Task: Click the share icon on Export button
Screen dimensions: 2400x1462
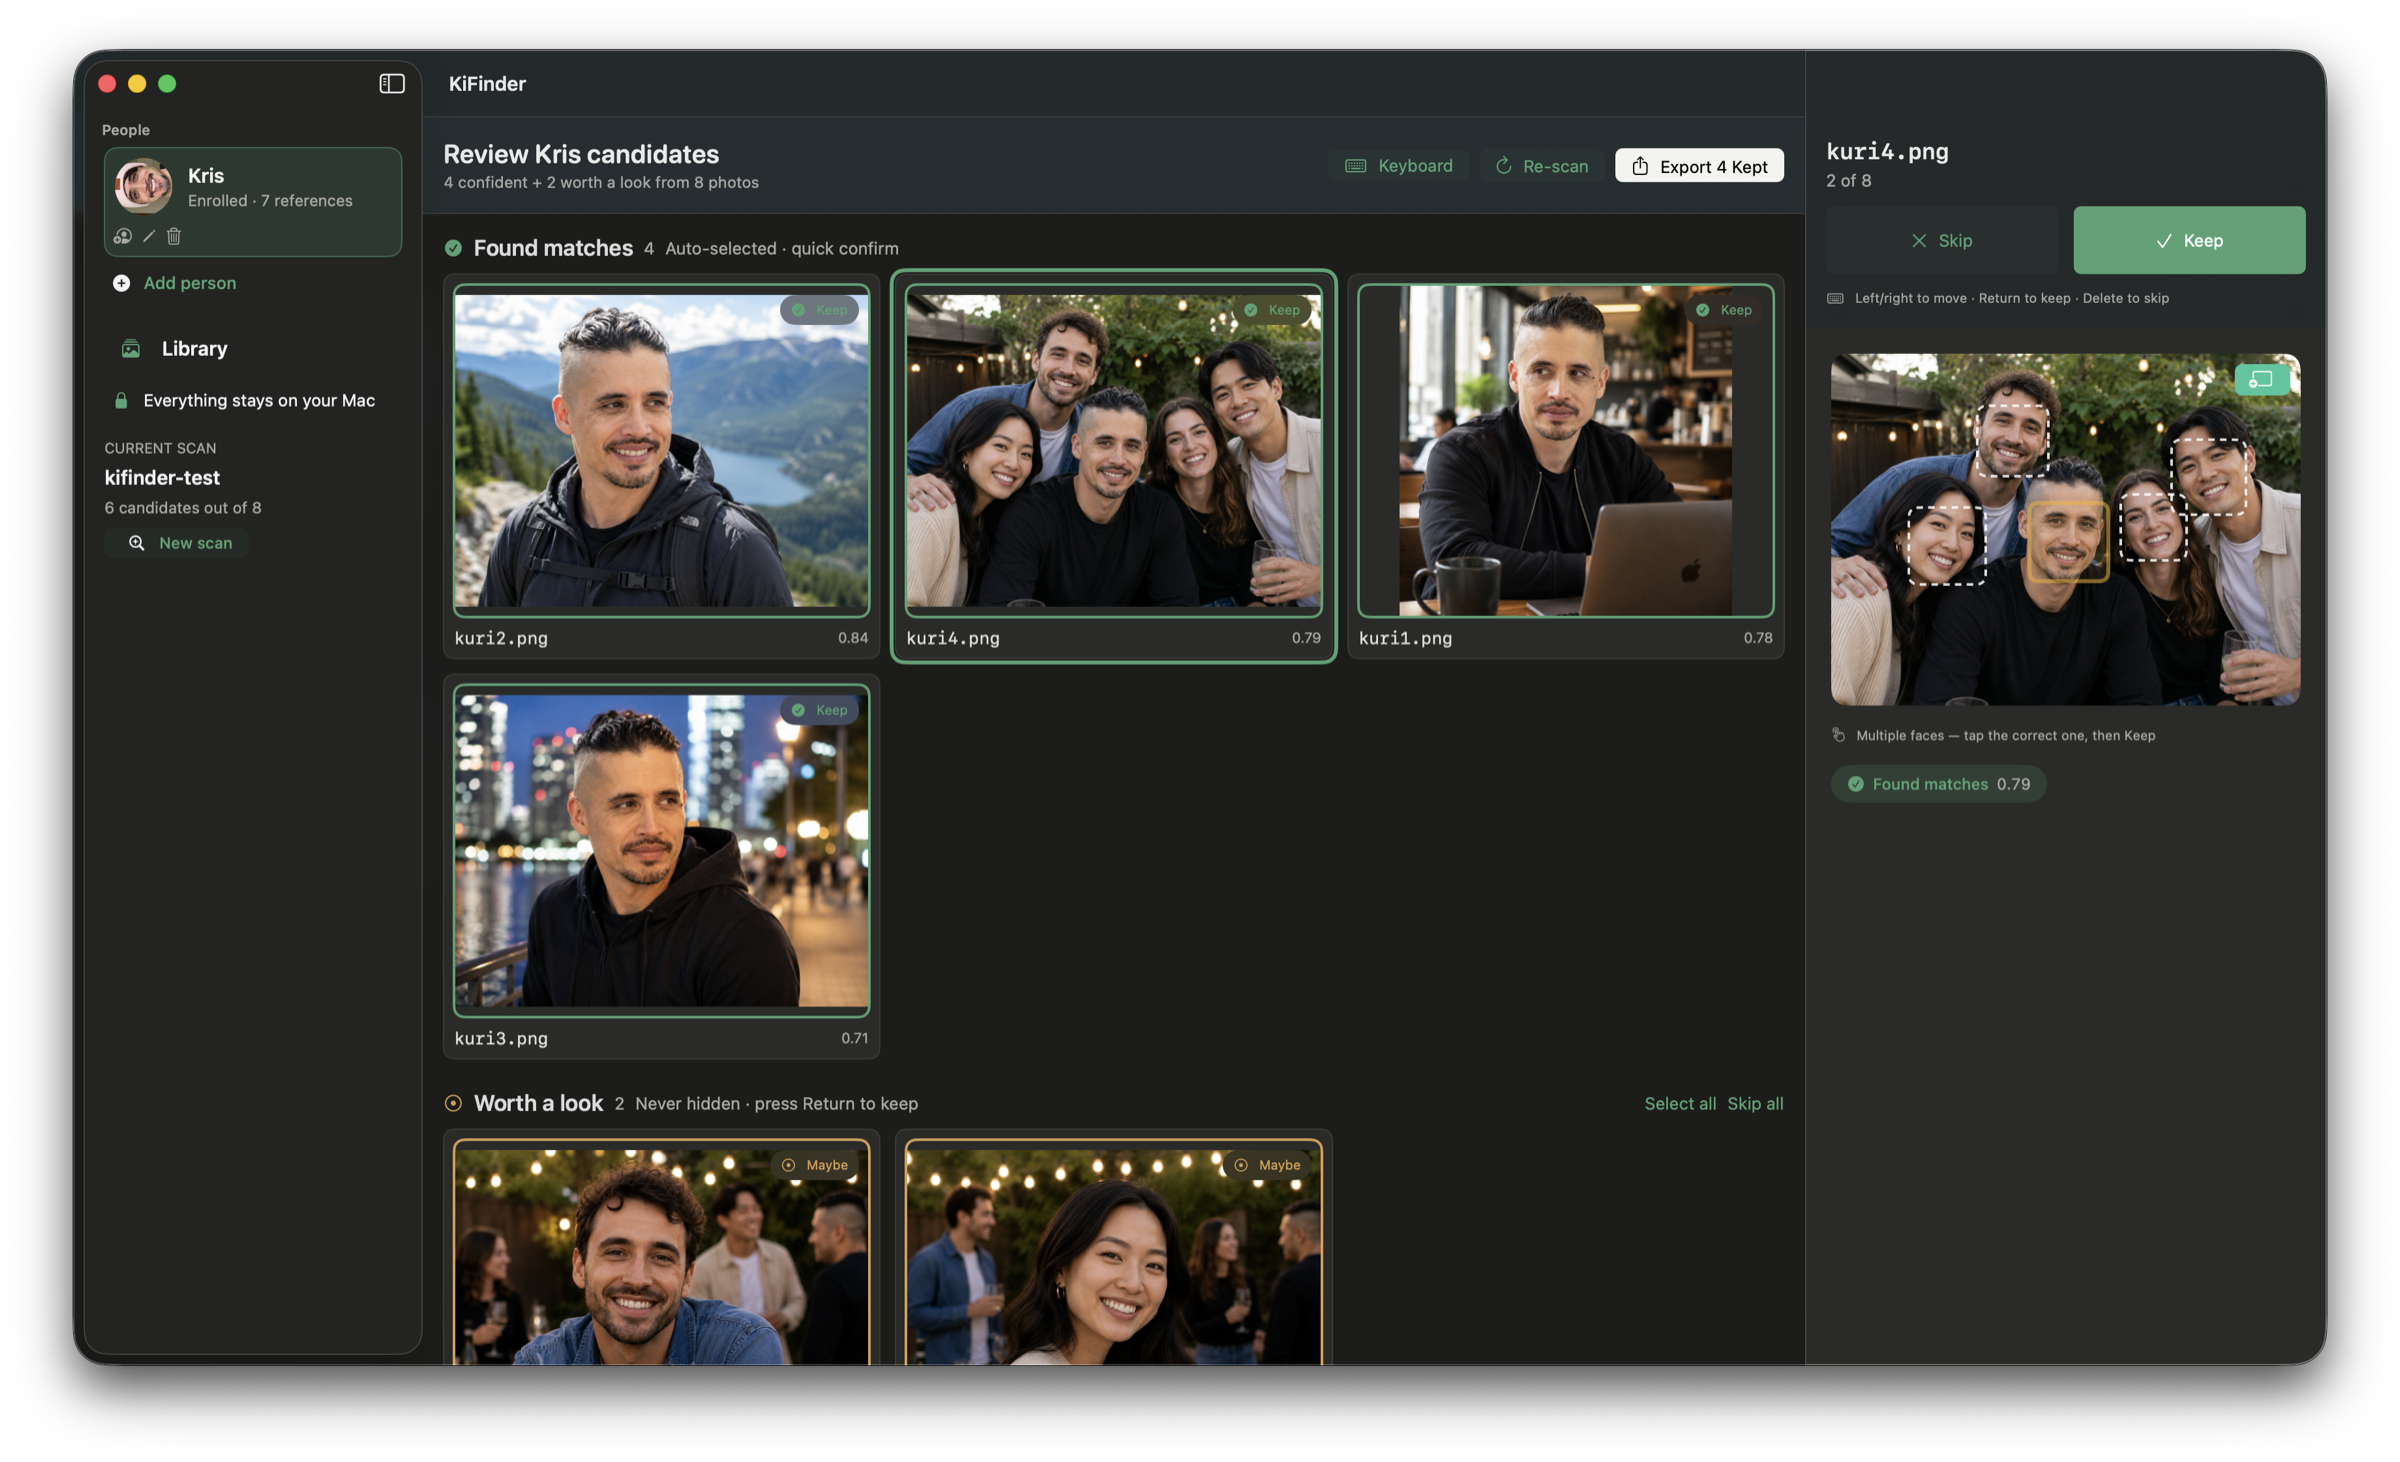Action: click(x=1639, y=166)
